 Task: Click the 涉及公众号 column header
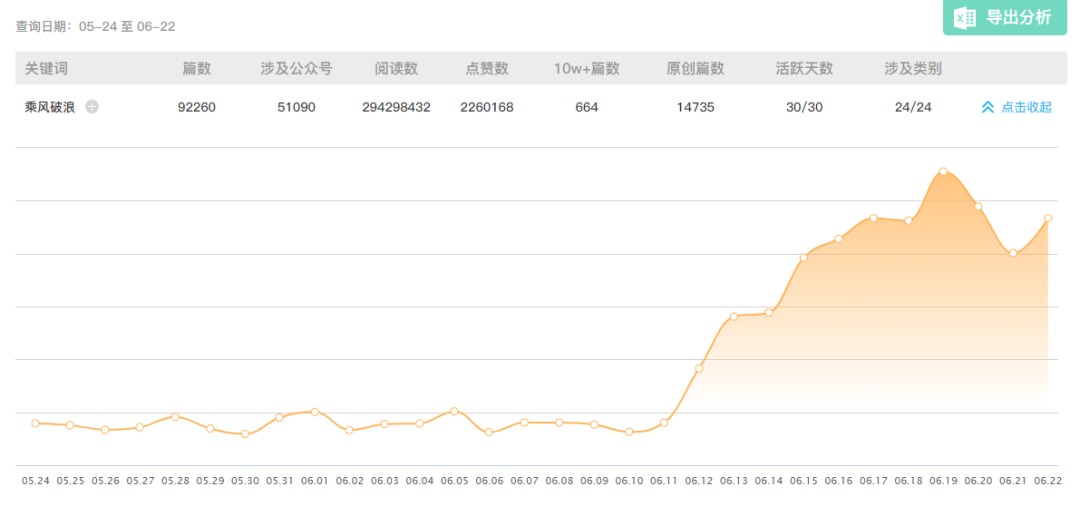click(x=296, y=69)
